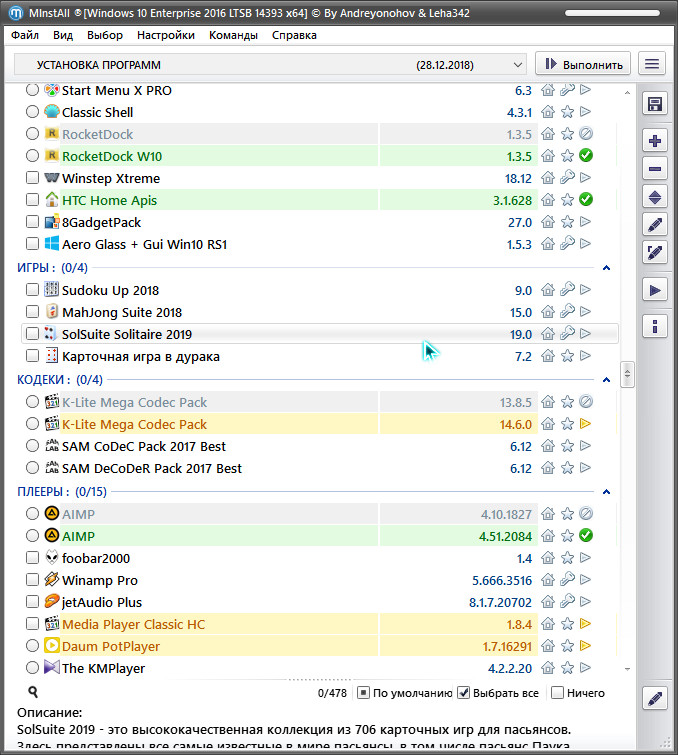Open the 'УСТАНОВКА ПРОГРАММ' dropdown

pos(272,64)
